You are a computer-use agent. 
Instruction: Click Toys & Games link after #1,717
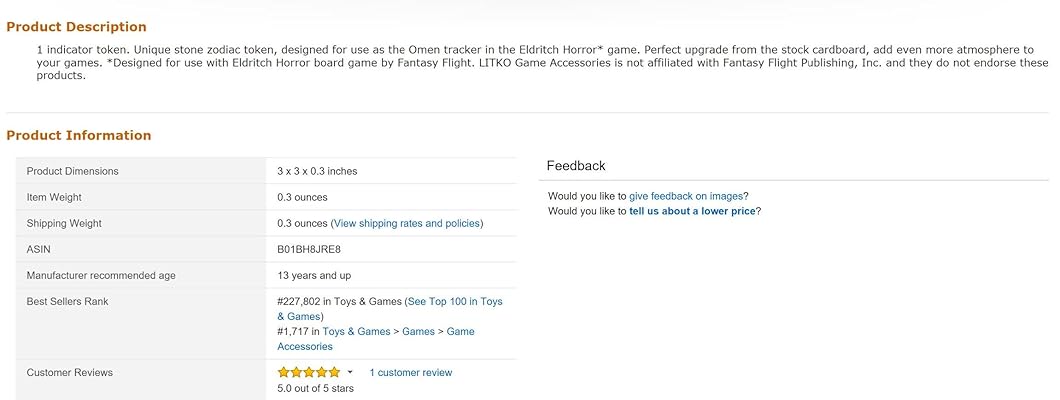[356, 331]
